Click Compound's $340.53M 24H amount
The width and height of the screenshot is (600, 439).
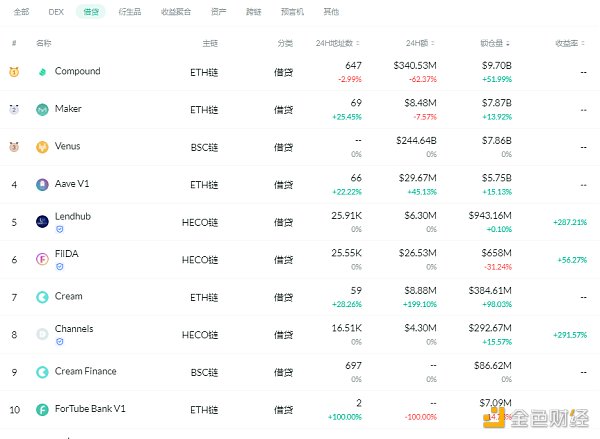coord(415,65)
